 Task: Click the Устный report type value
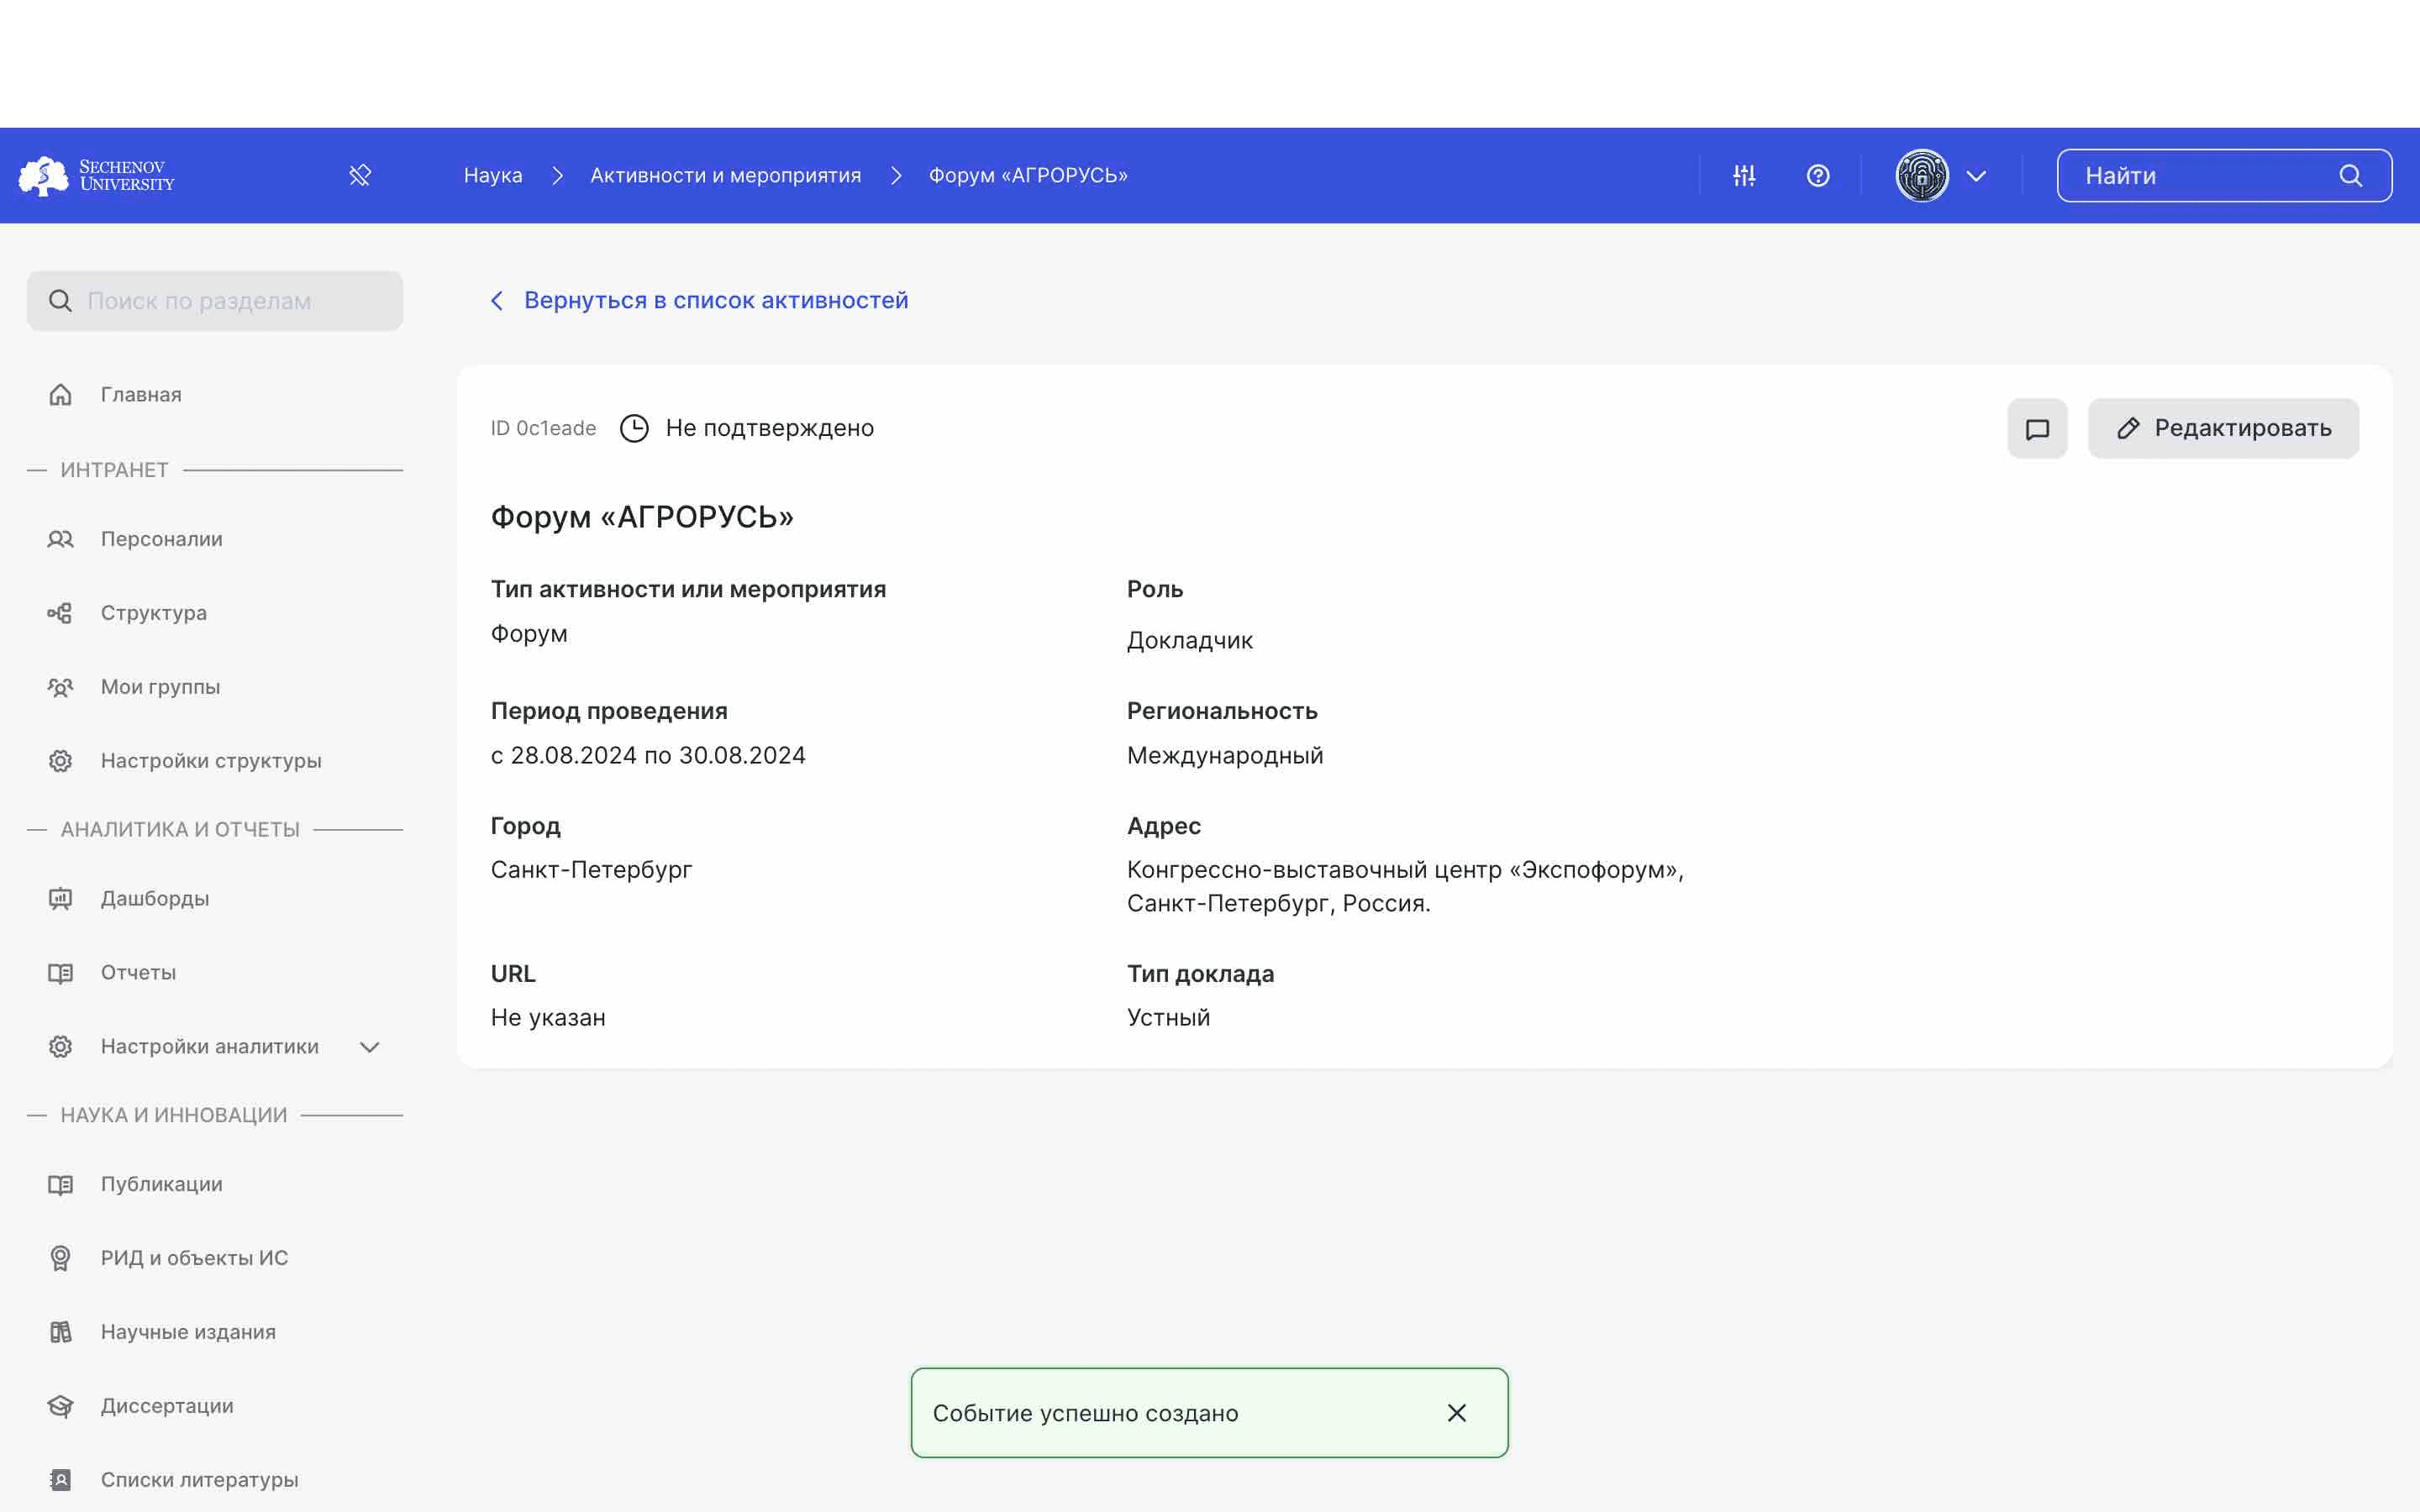click(1168, 1017)
